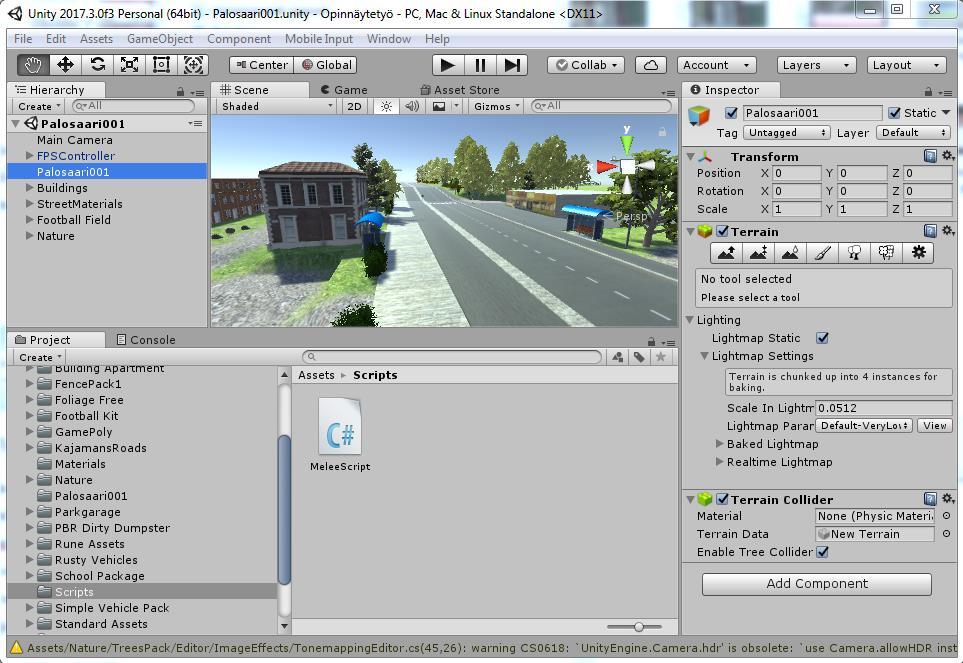Open Terrain component gear menu
The image size is (963, 663).
pos(948,231)
